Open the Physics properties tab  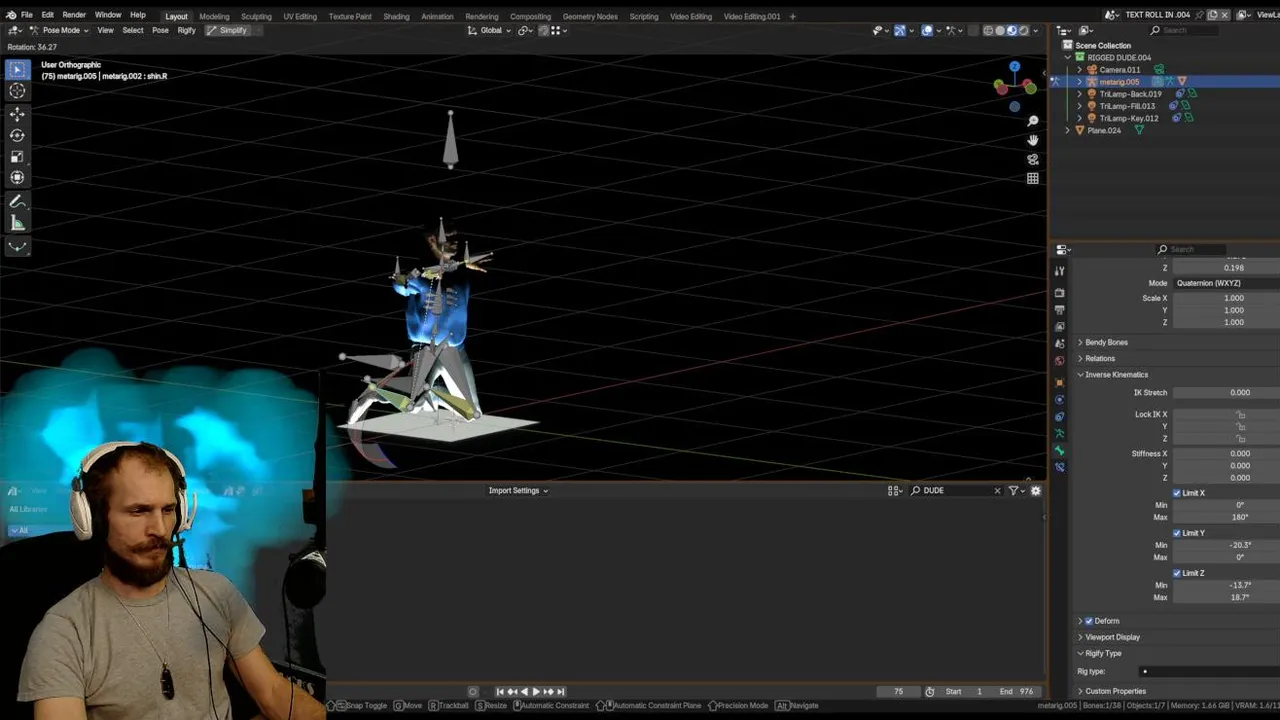(1060, 399)
